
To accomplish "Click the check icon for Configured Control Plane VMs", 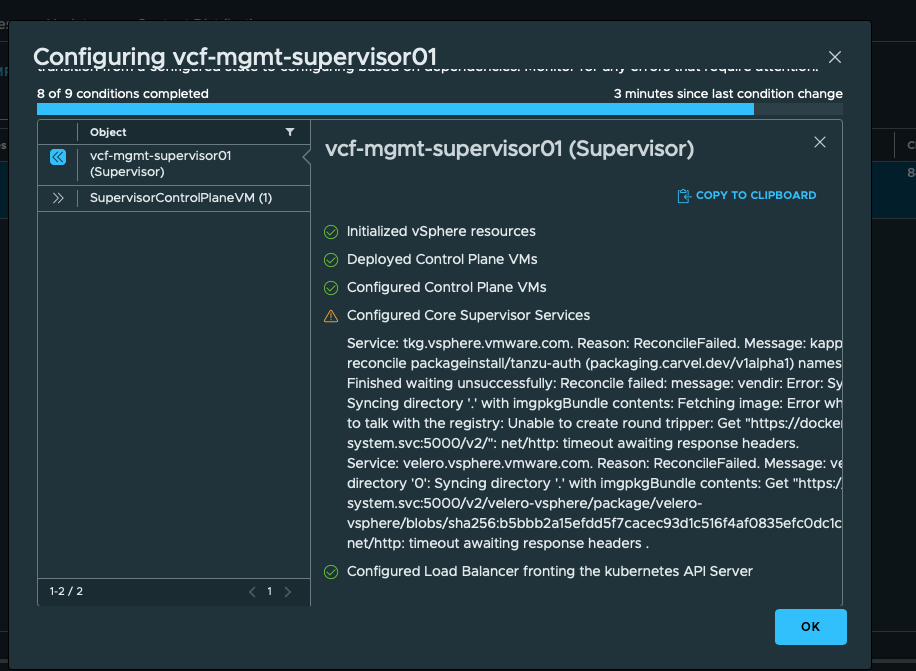I will click(x=331, y=288).
